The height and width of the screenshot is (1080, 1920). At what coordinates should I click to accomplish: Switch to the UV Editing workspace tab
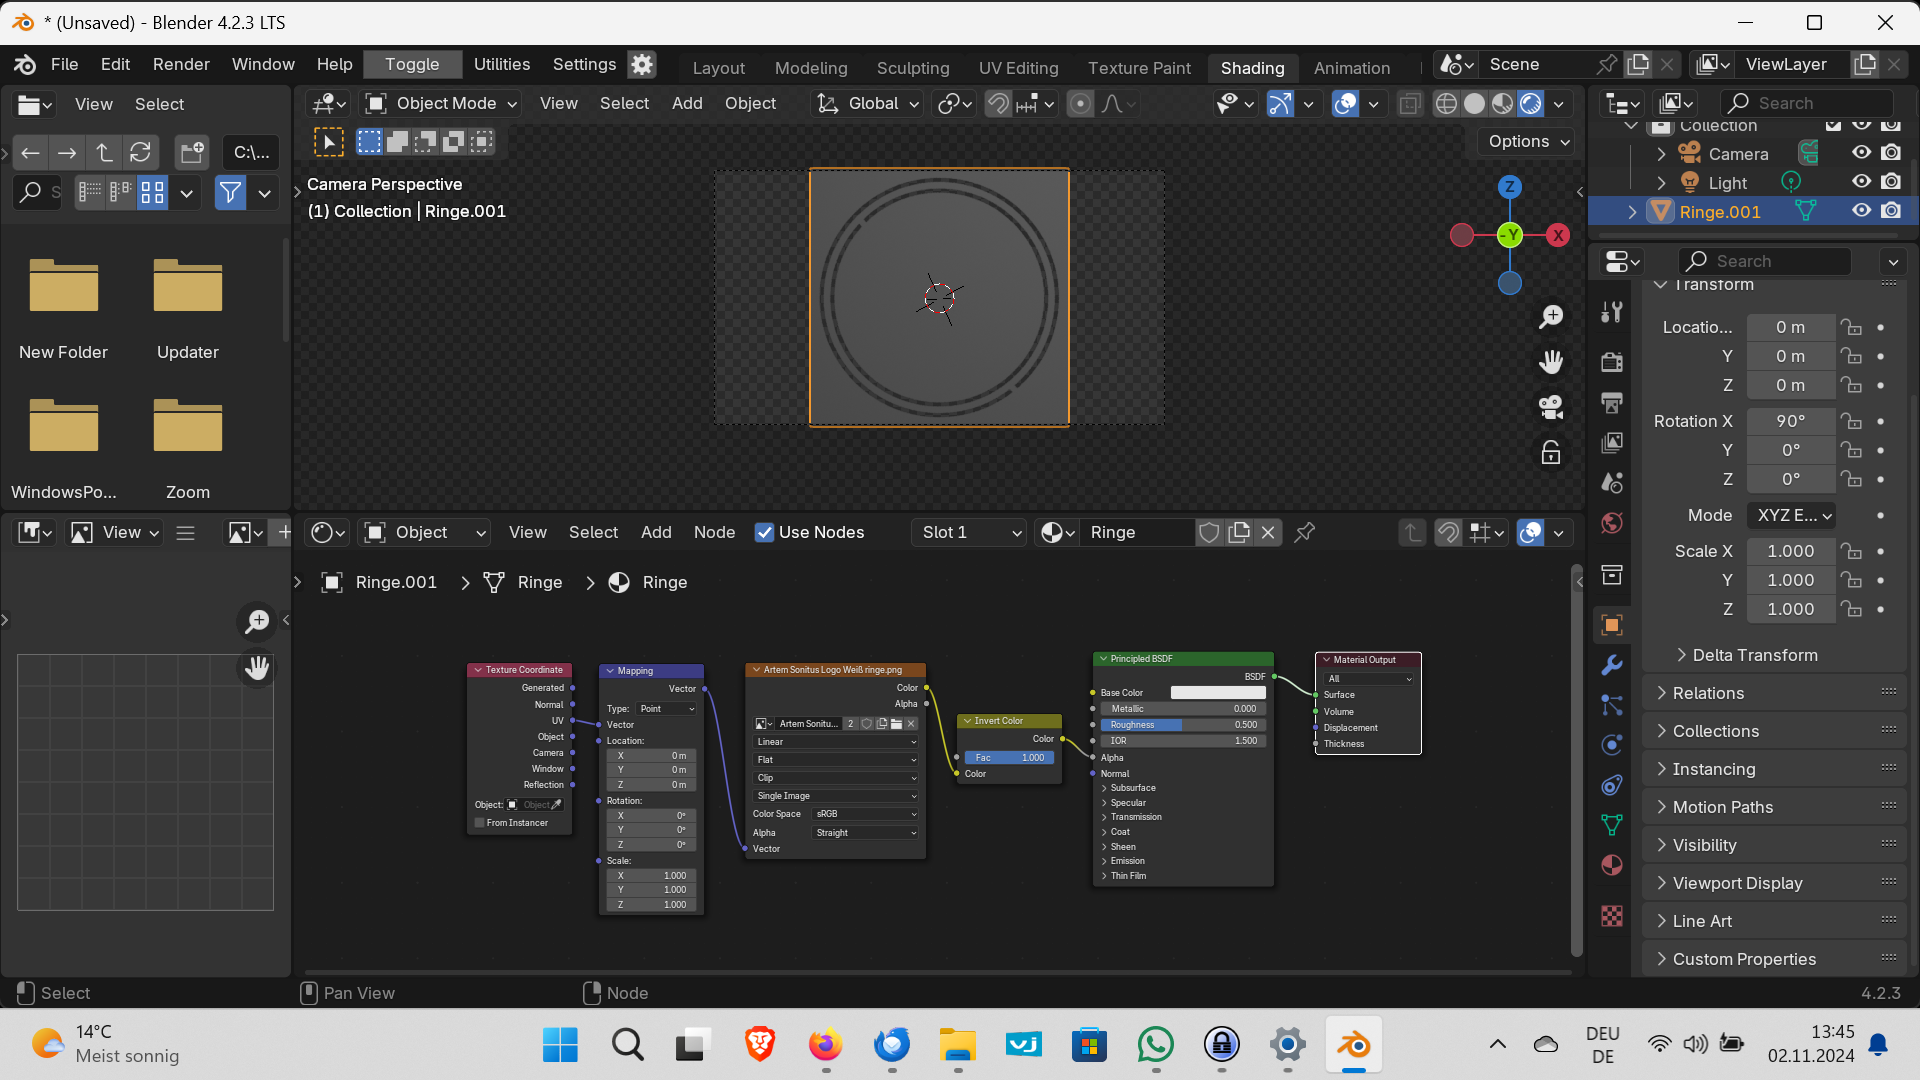pos(1018,68)
